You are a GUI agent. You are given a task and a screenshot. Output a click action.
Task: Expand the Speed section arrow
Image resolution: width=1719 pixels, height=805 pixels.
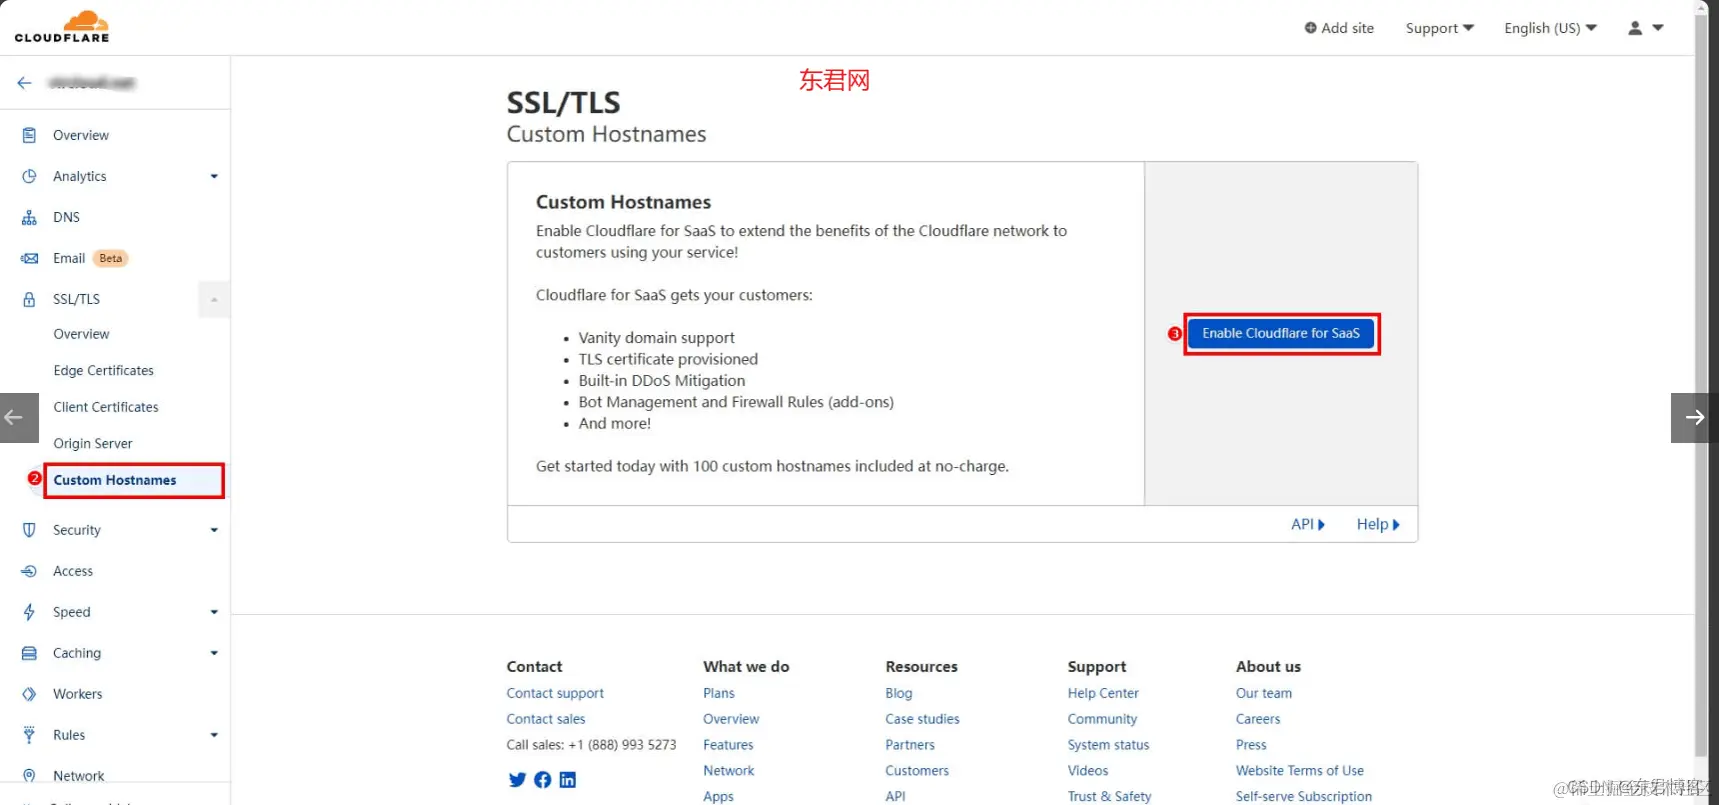pos(214,612)
